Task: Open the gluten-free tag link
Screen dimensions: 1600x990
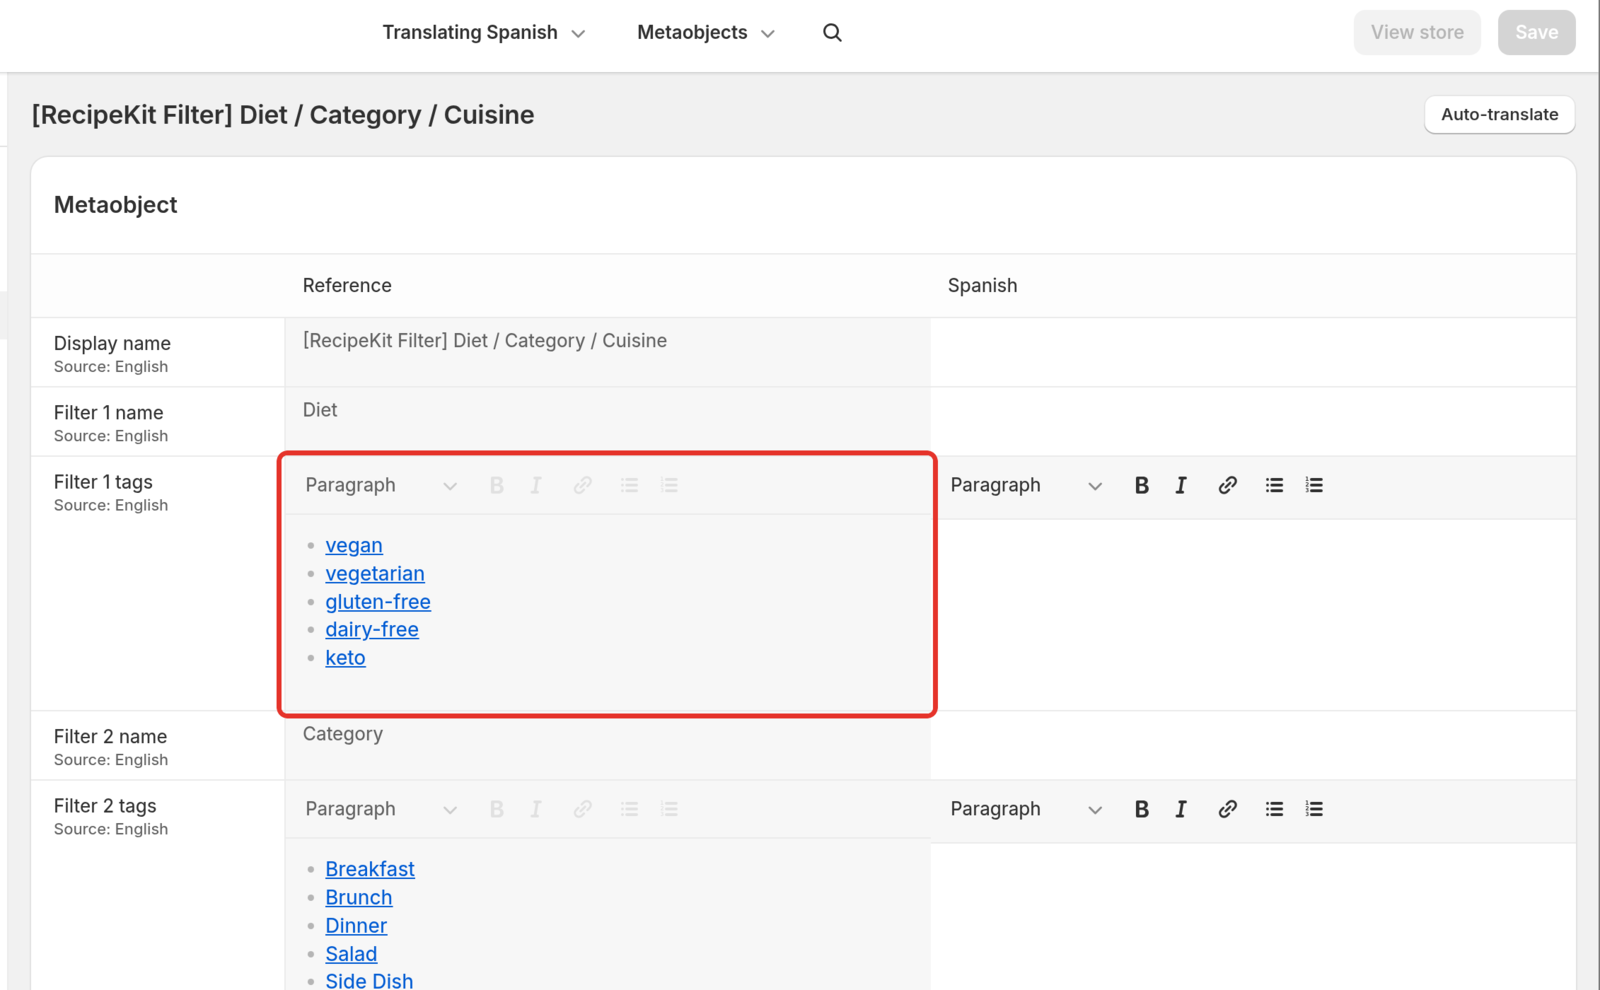Action: click(378, 602)
